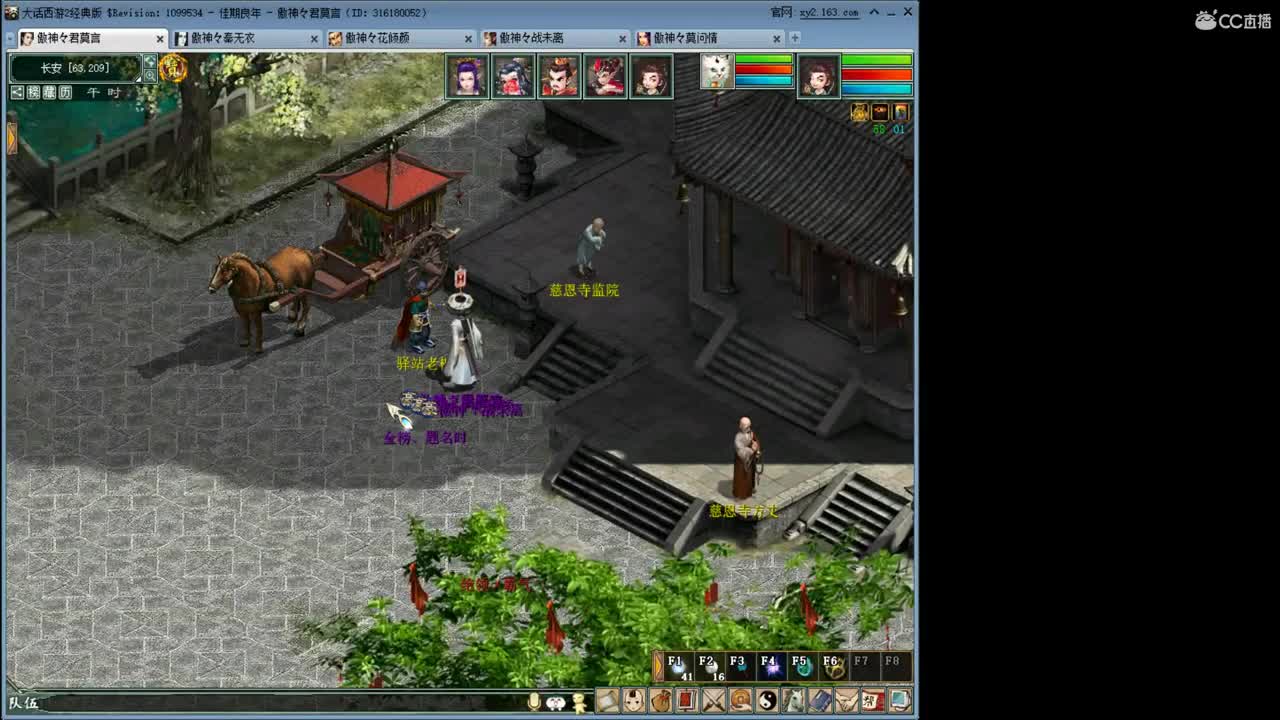Open the gold coin trade icon
Viewport: 1280px width, 720px height.
coord(740,701)
